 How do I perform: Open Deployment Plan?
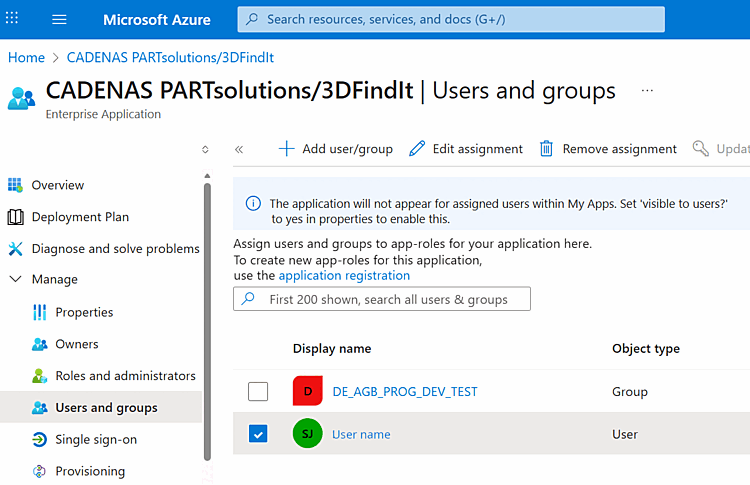[x=80, y=217]
